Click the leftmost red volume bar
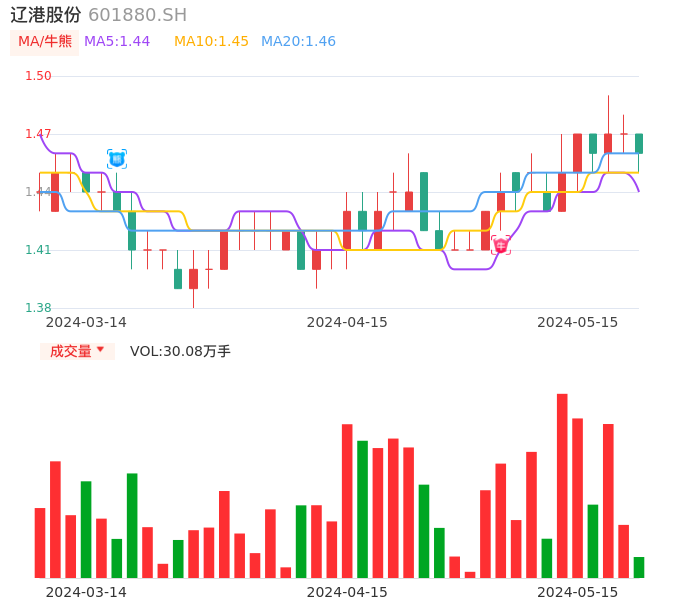The image size is (686, 606). pyautogui.click(x=40, y=542)
